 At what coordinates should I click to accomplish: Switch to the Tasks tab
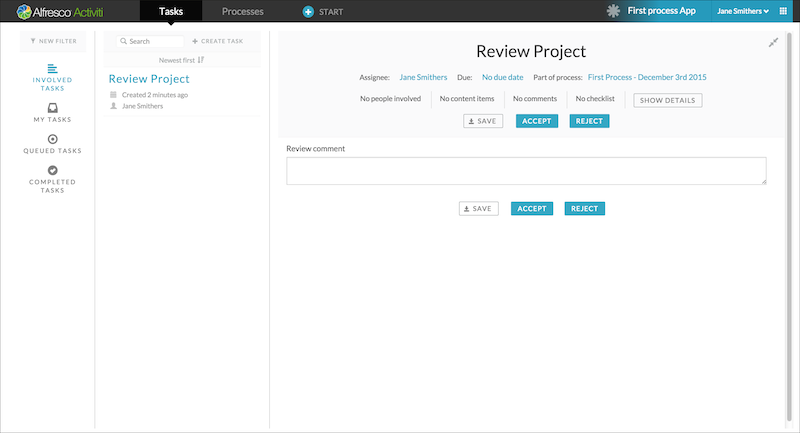(171, 11)
